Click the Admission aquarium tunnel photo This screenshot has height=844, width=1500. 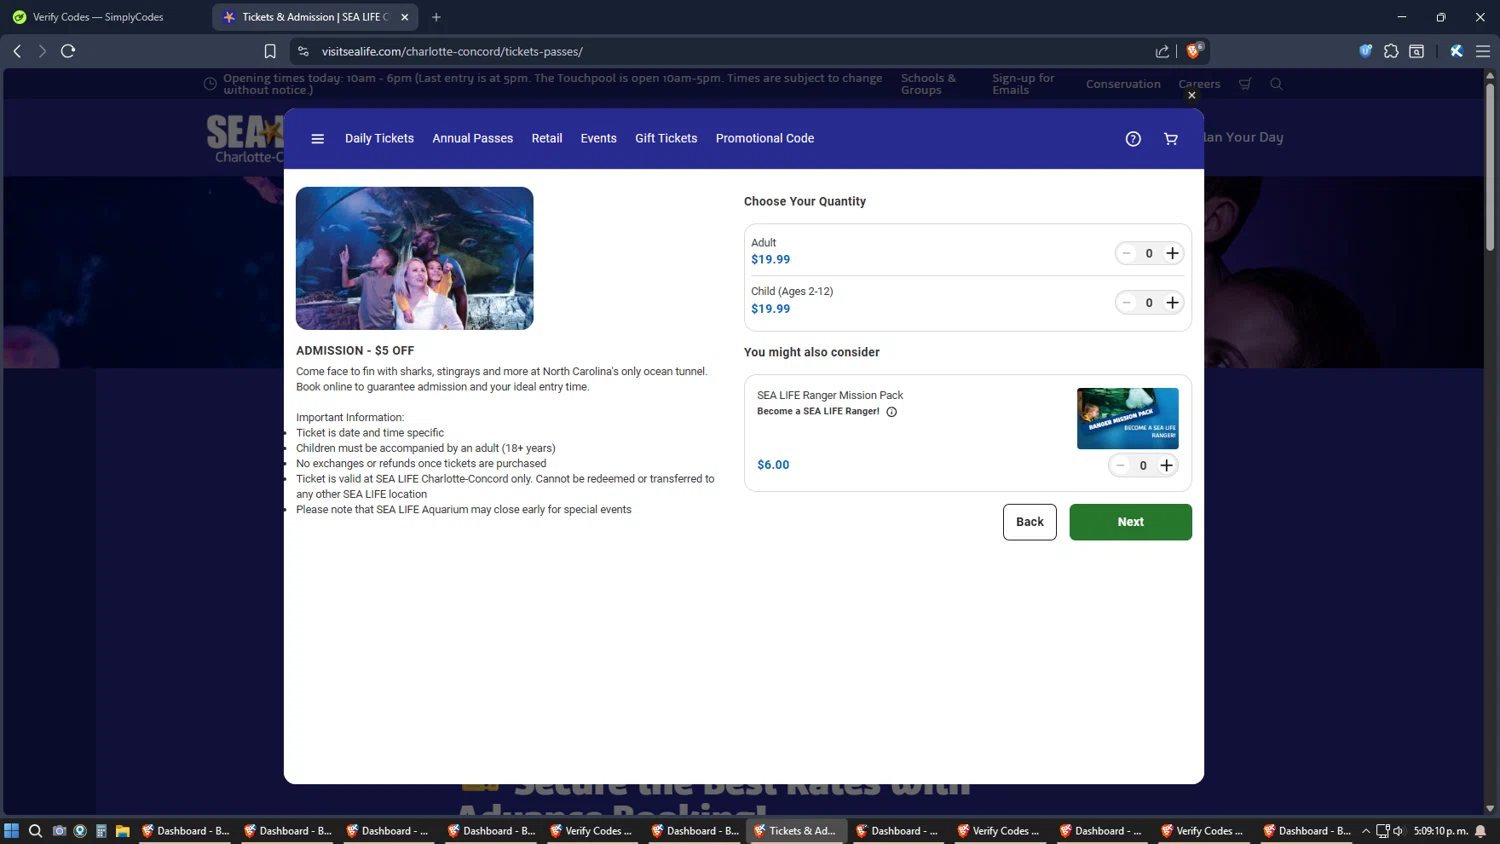click(414, 258)
